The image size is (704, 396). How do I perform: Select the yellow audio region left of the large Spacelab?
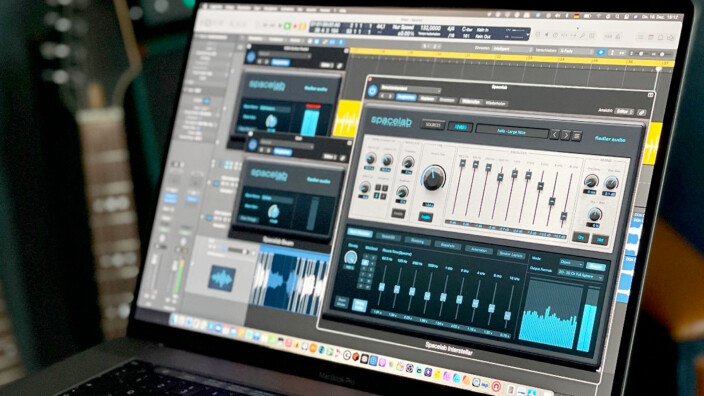[348, 119]
